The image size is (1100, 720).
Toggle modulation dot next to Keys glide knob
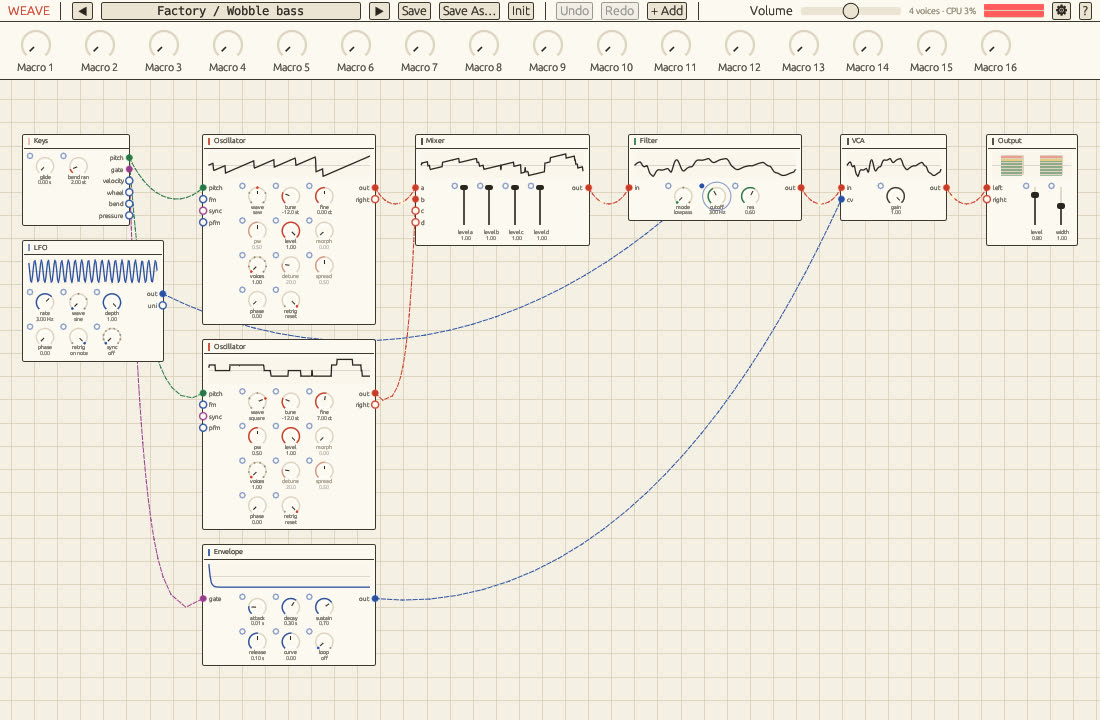click(x=30, y=156)
